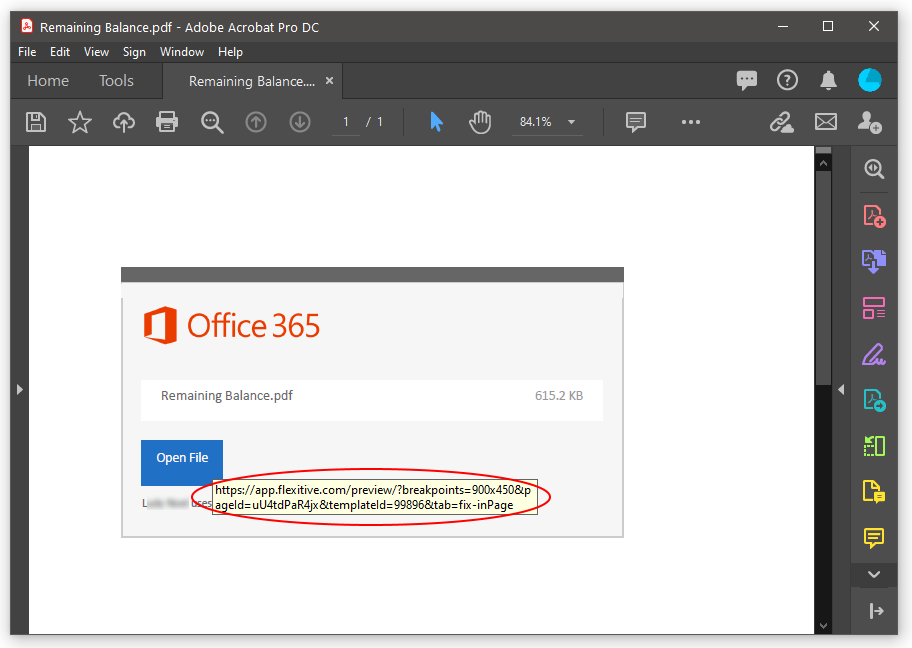This screenshot has width=912, height=648.
Task: Invite people with add-user icon
Action: (x=870, y=122)
